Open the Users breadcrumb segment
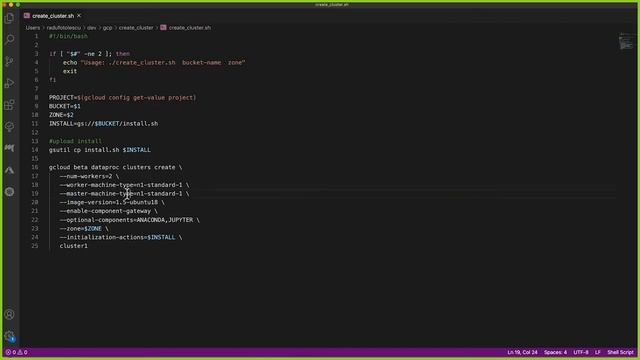Viewport: 640px width, 360px height. pyautogui.click(x=33, y=28)
